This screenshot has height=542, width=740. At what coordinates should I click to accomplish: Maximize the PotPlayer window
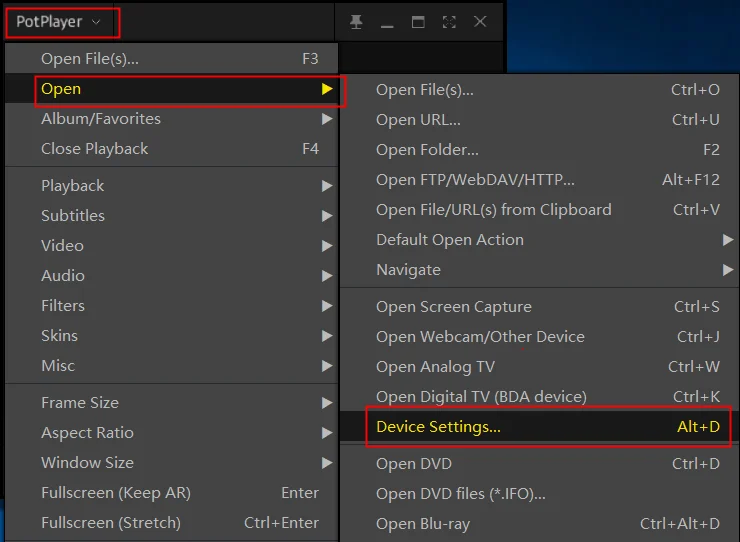coord(418,22)
